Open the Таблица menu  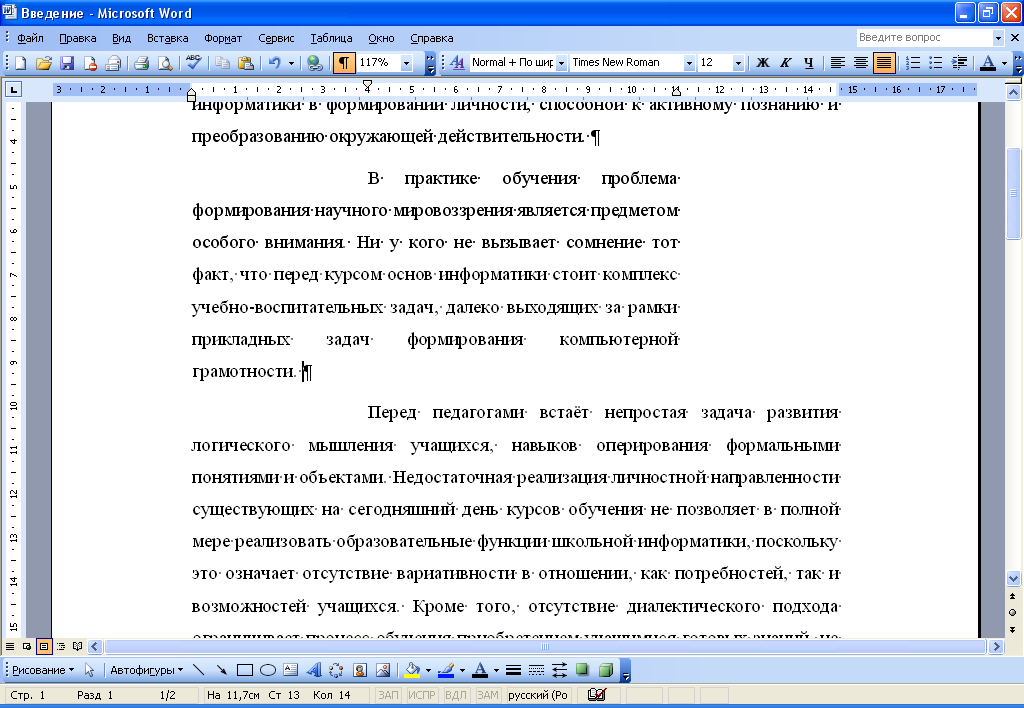click(331, 38)
